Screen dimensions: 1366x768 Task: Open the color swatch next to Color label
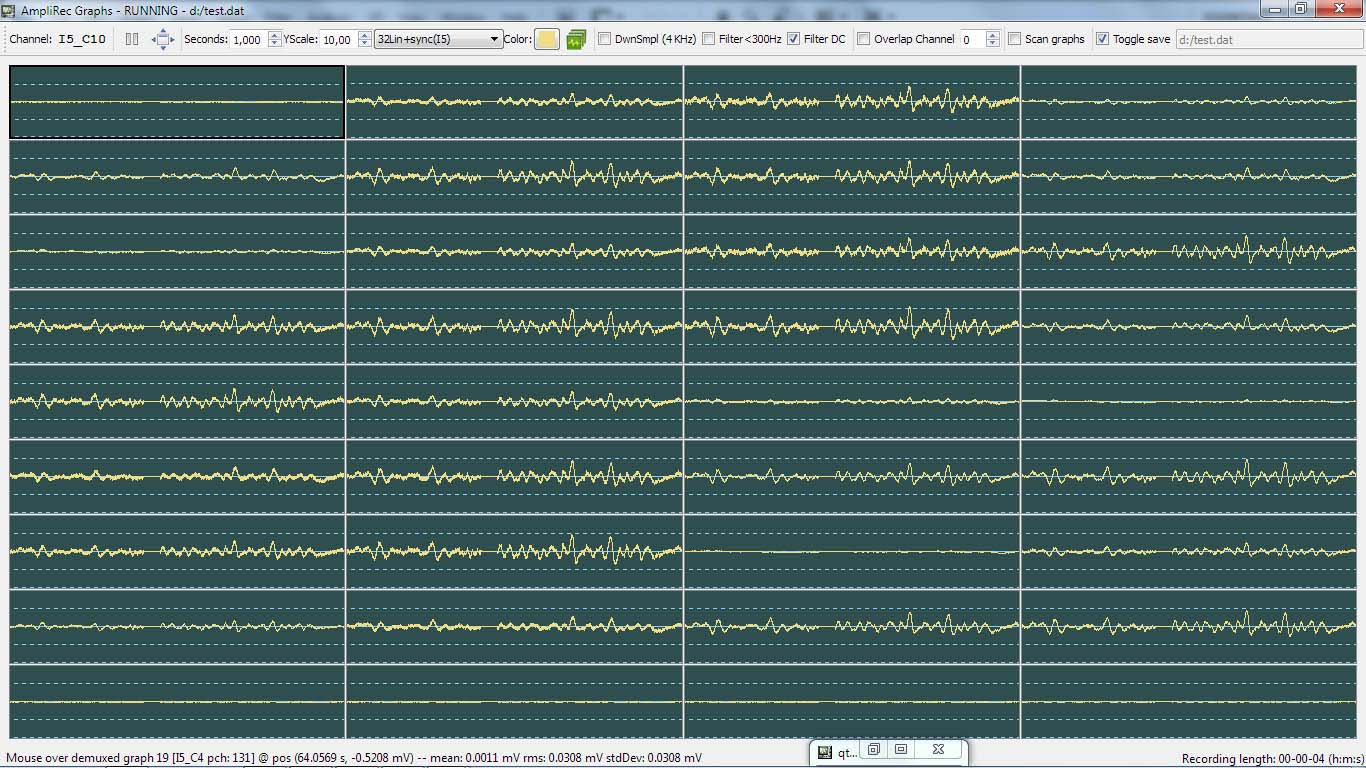[547, 39]
